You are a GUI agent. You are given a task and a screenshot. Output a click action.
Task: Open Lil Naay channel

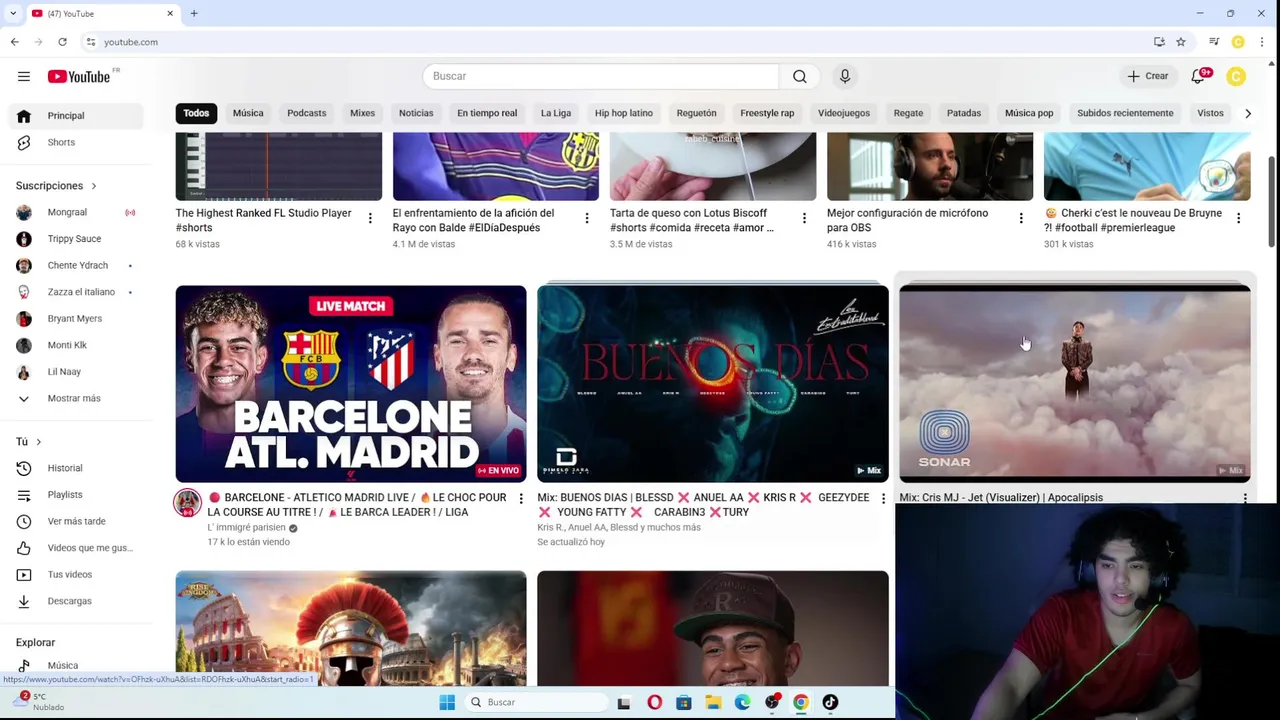pos(77,371)
